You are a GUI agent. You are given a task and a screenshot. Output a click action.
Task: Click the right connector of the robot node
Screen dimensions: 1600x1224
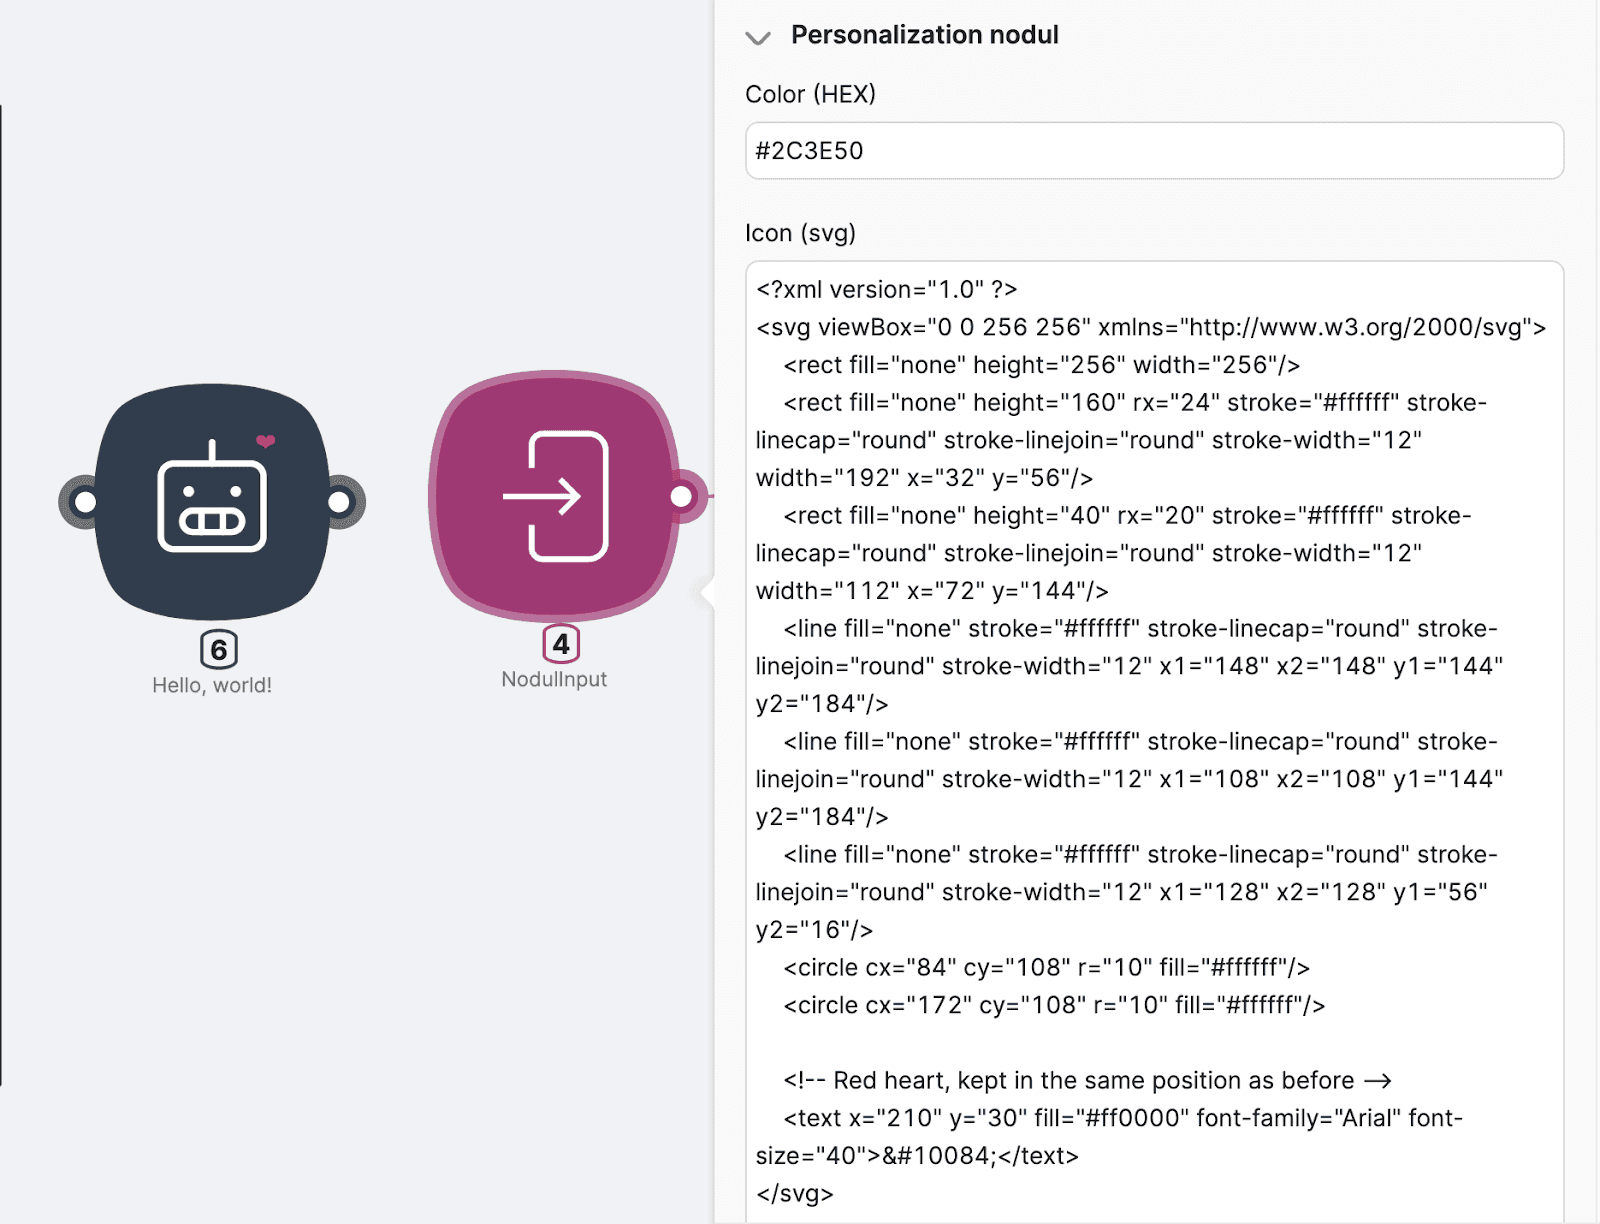coord(340,501)
